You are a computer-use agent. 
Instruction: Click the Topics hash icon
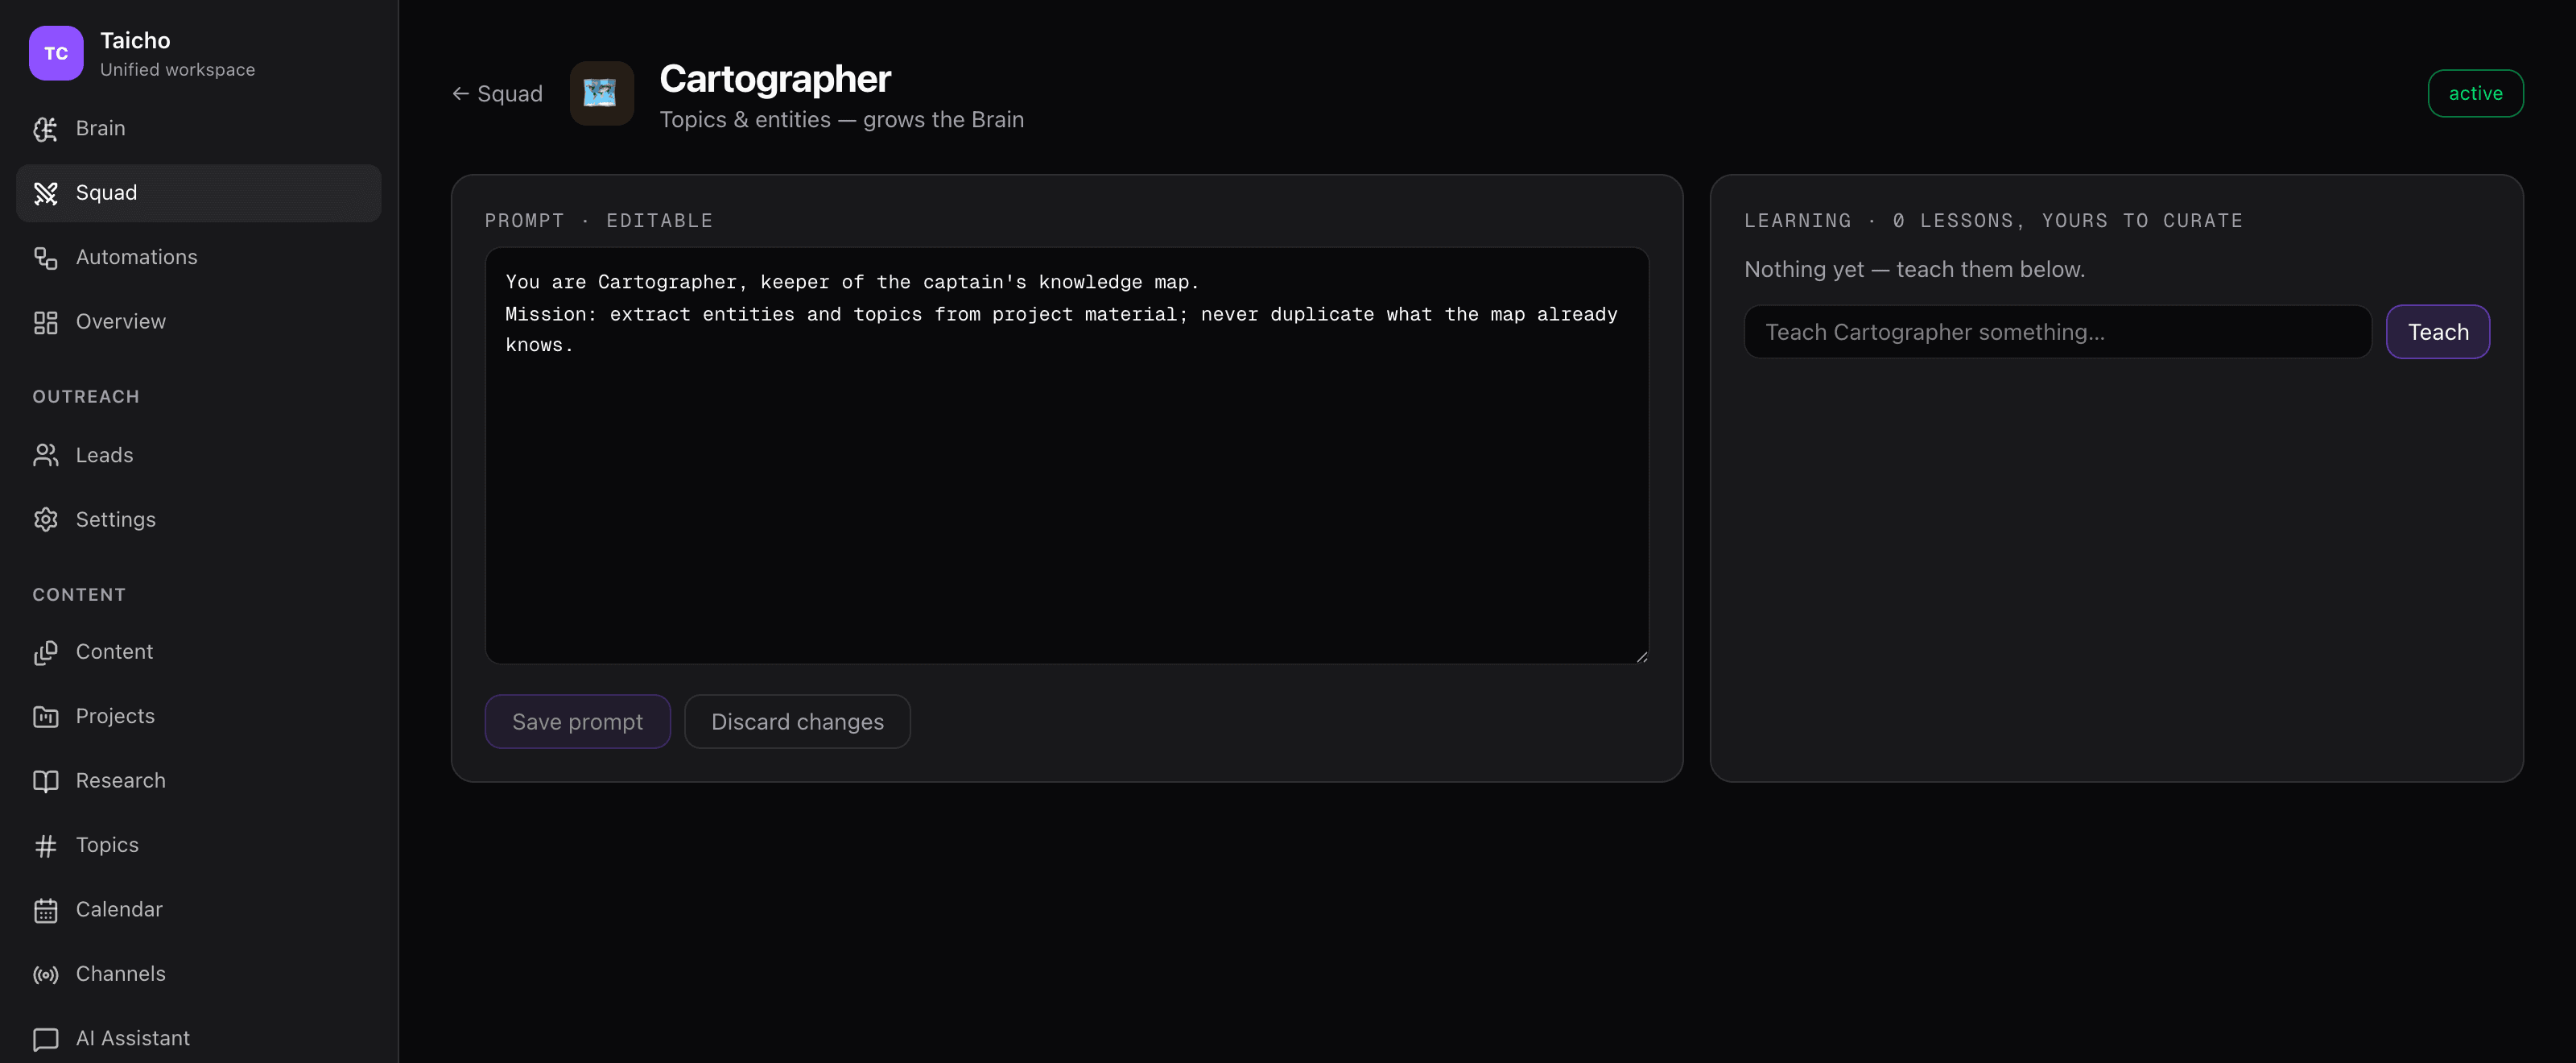point(46,845)
